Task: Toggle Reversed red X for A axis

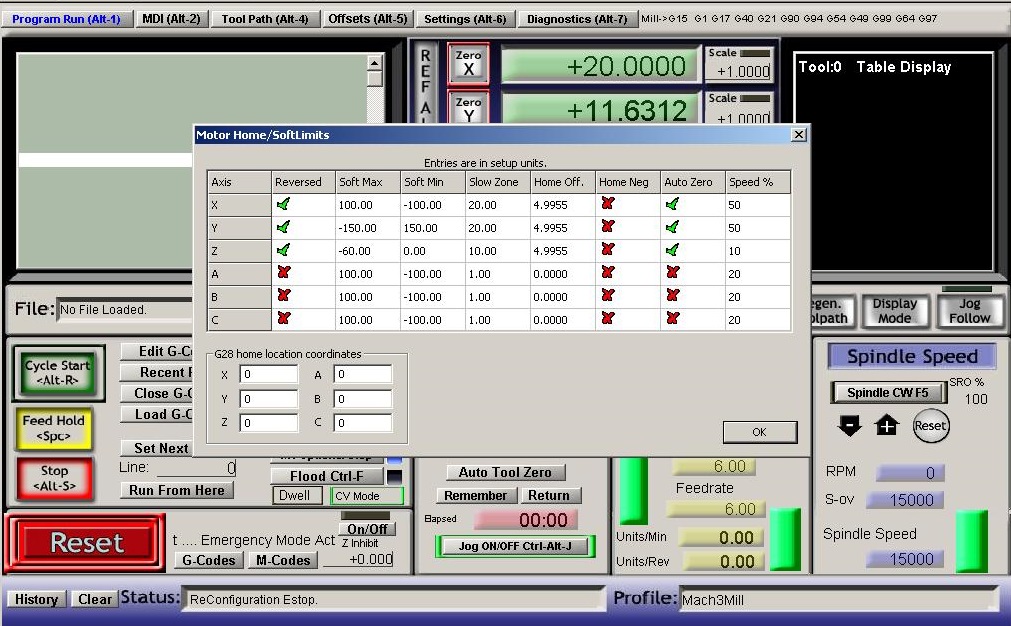Action: (283, 273)
